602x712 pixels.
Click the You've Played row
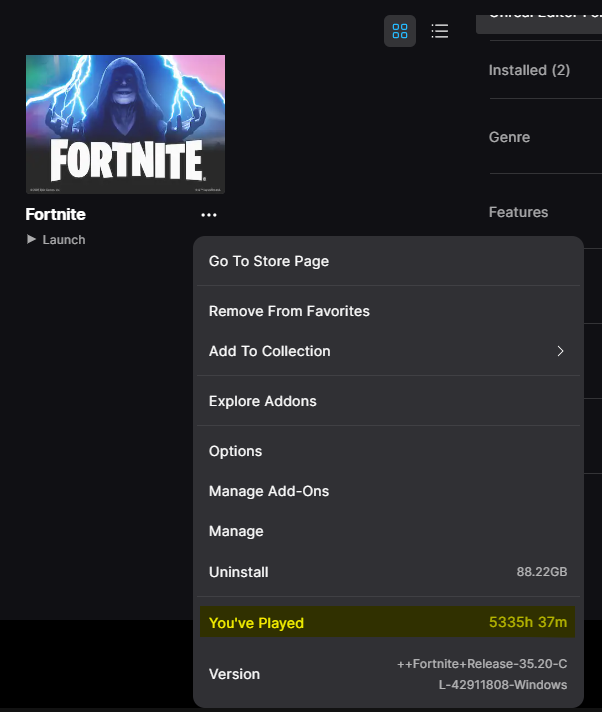387,622
